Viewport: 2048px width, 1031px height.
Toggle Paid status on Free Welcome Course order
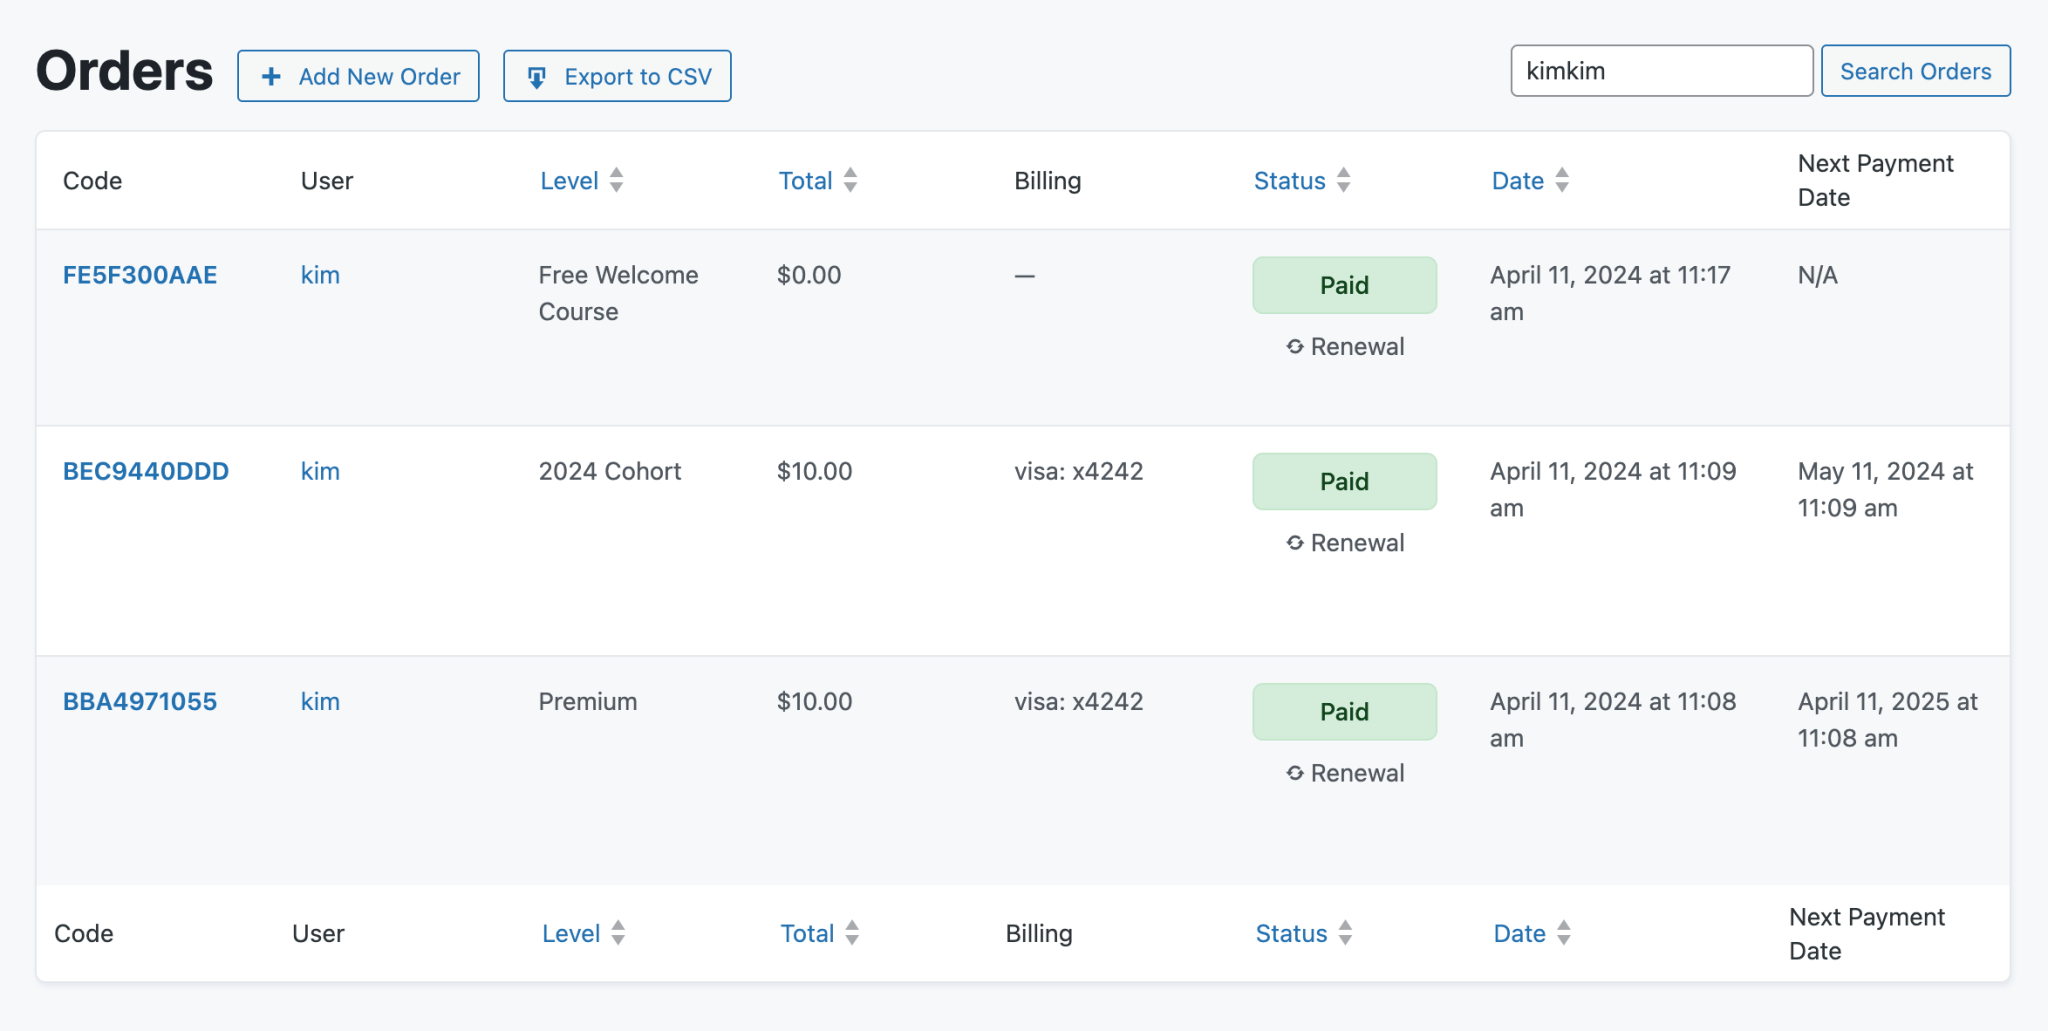click(1344, 284)
